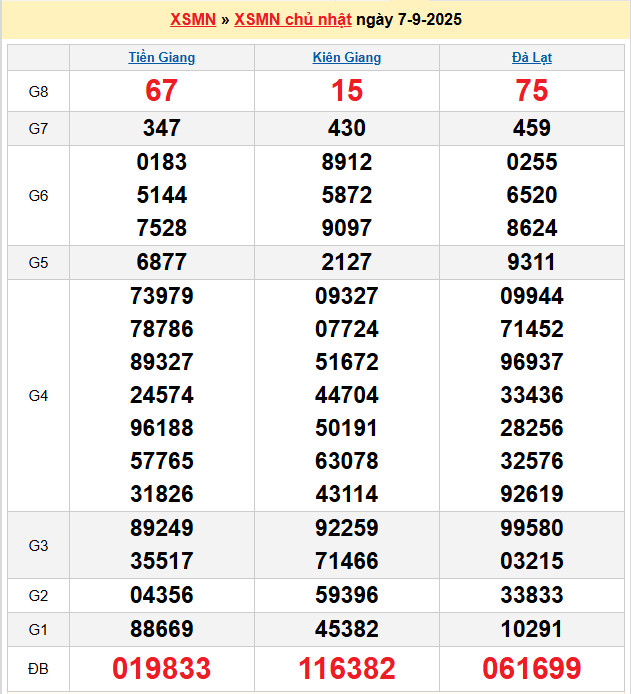Screen dimensions: 631x694
Task: Select G7 number 459
Action: [531, 128]
